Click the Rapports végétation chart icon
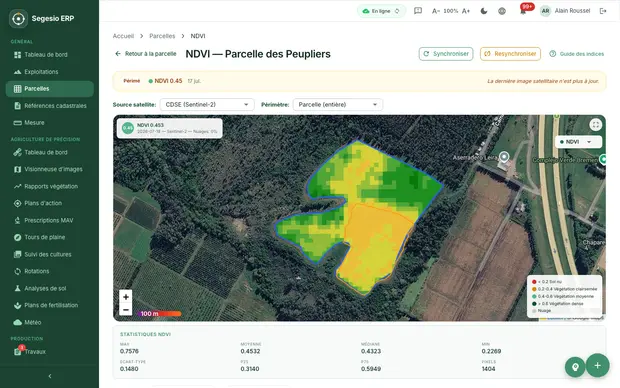620x388 pixels. (17, 186)
